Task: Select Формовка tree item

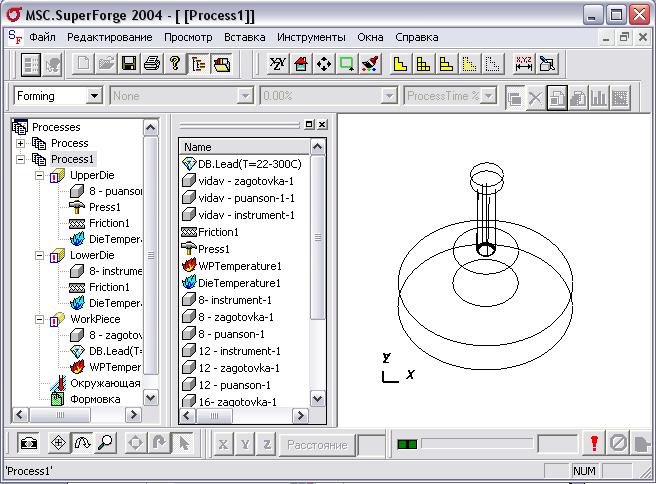Action: pos(95,399)
